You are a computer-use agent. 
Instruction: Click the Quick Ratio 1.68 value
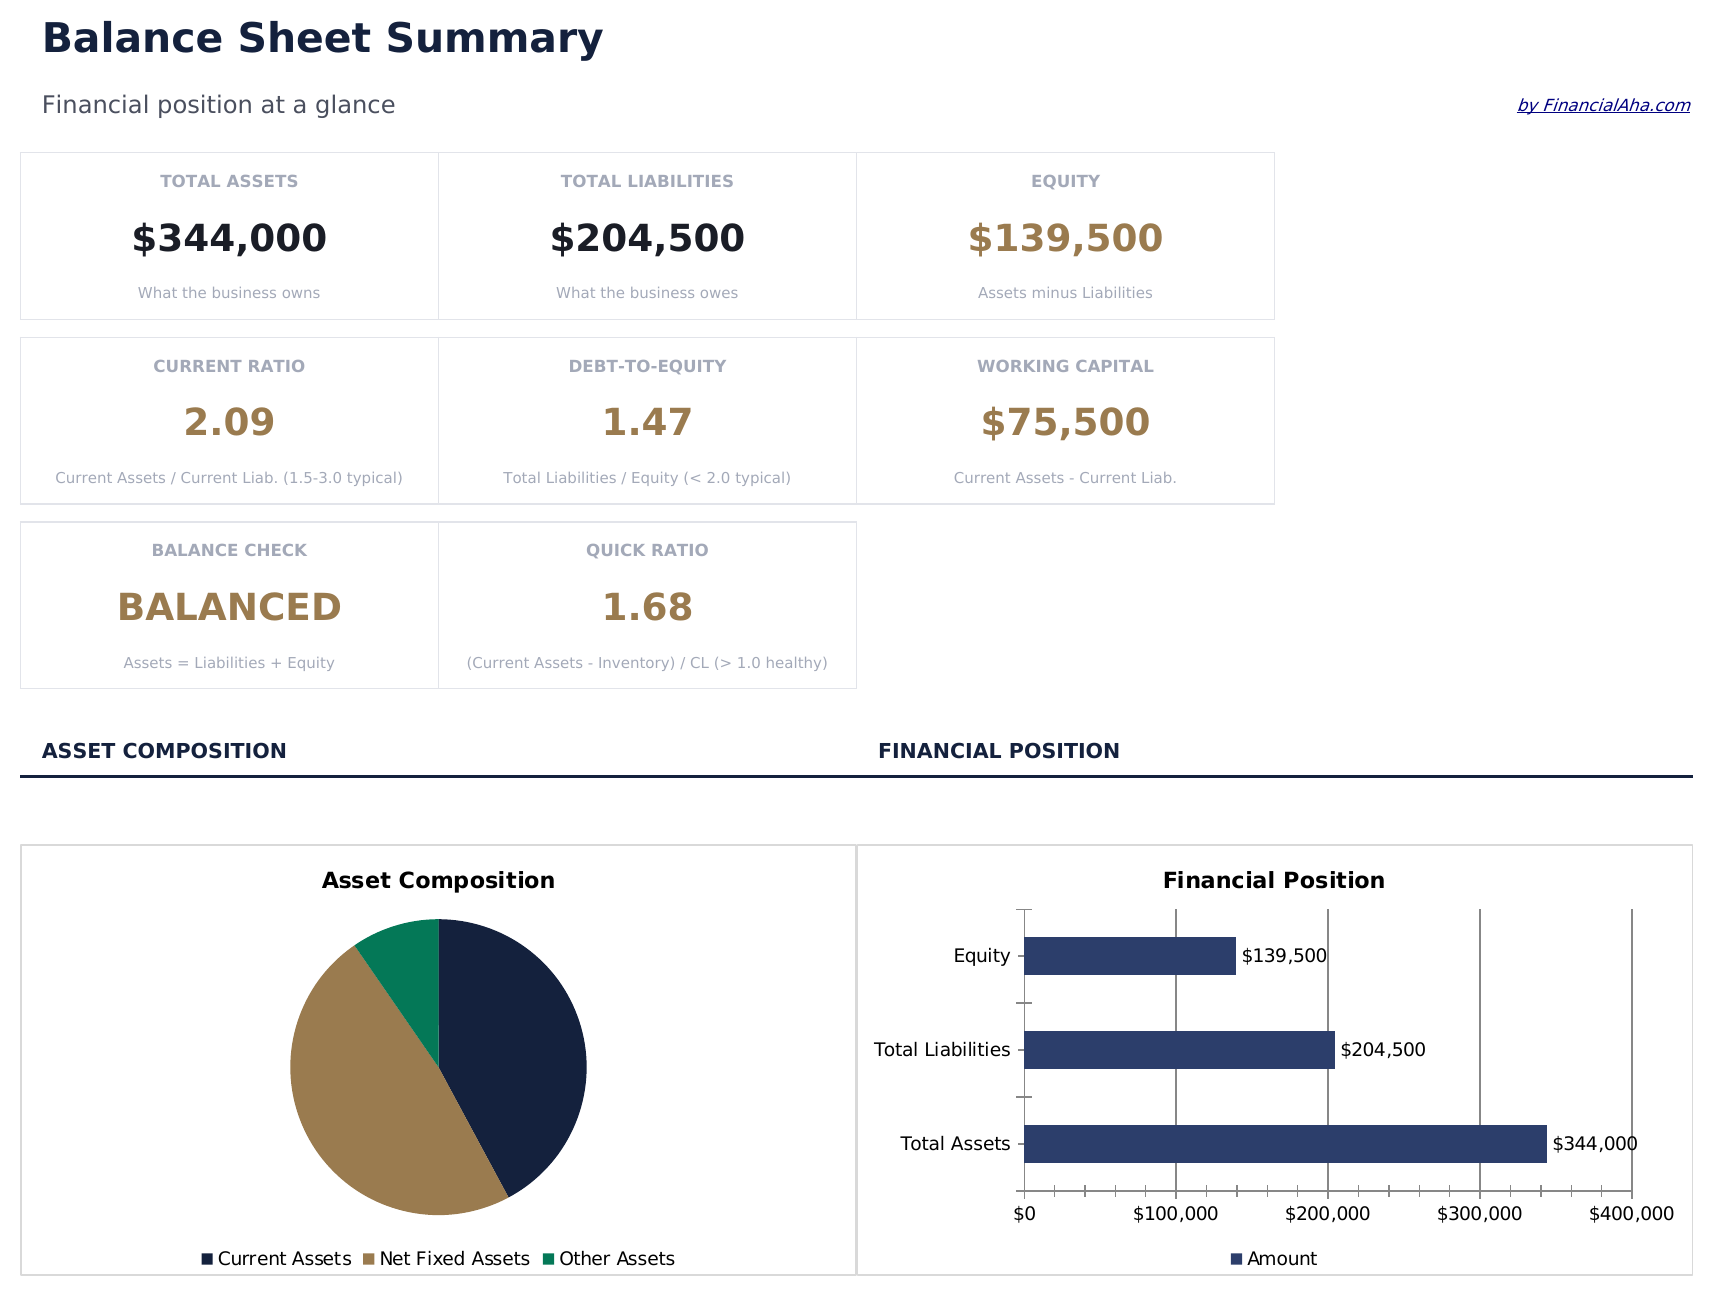point(647,607)
